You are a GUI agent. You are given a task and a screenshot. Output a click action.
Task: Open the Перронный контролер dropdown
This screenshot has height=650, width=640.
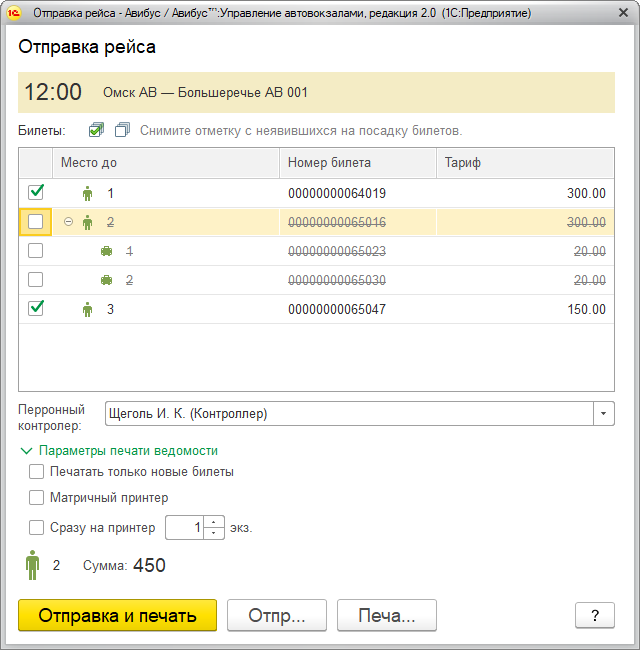click(604, 413)
